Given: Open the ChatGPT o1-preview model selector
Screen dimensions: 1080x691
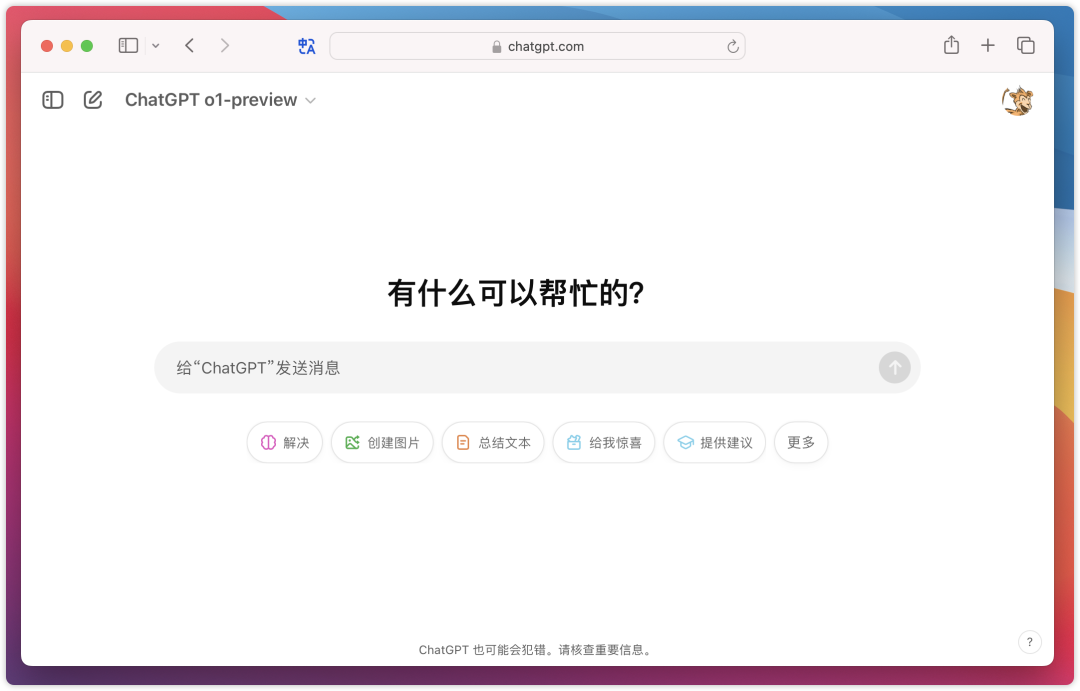Looking at the screenshot, I should pyautogui.click(x=220, y=100).
